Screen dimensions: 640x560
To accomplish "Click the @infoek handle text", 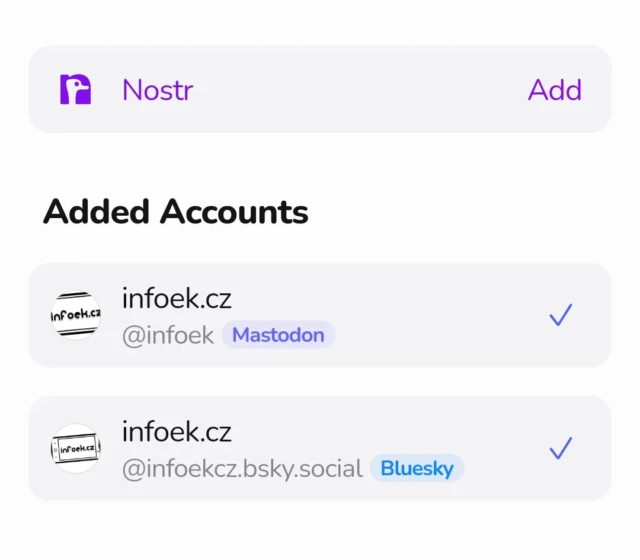I will click(168, 335).
